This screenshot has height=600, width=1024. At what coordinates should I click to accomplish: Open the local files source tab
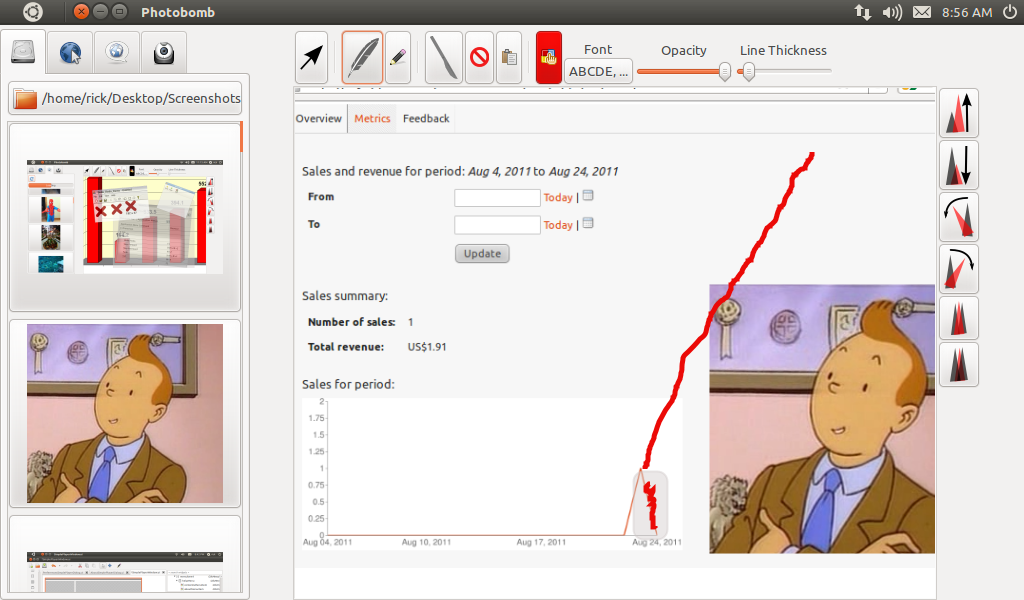pos(24,52)
